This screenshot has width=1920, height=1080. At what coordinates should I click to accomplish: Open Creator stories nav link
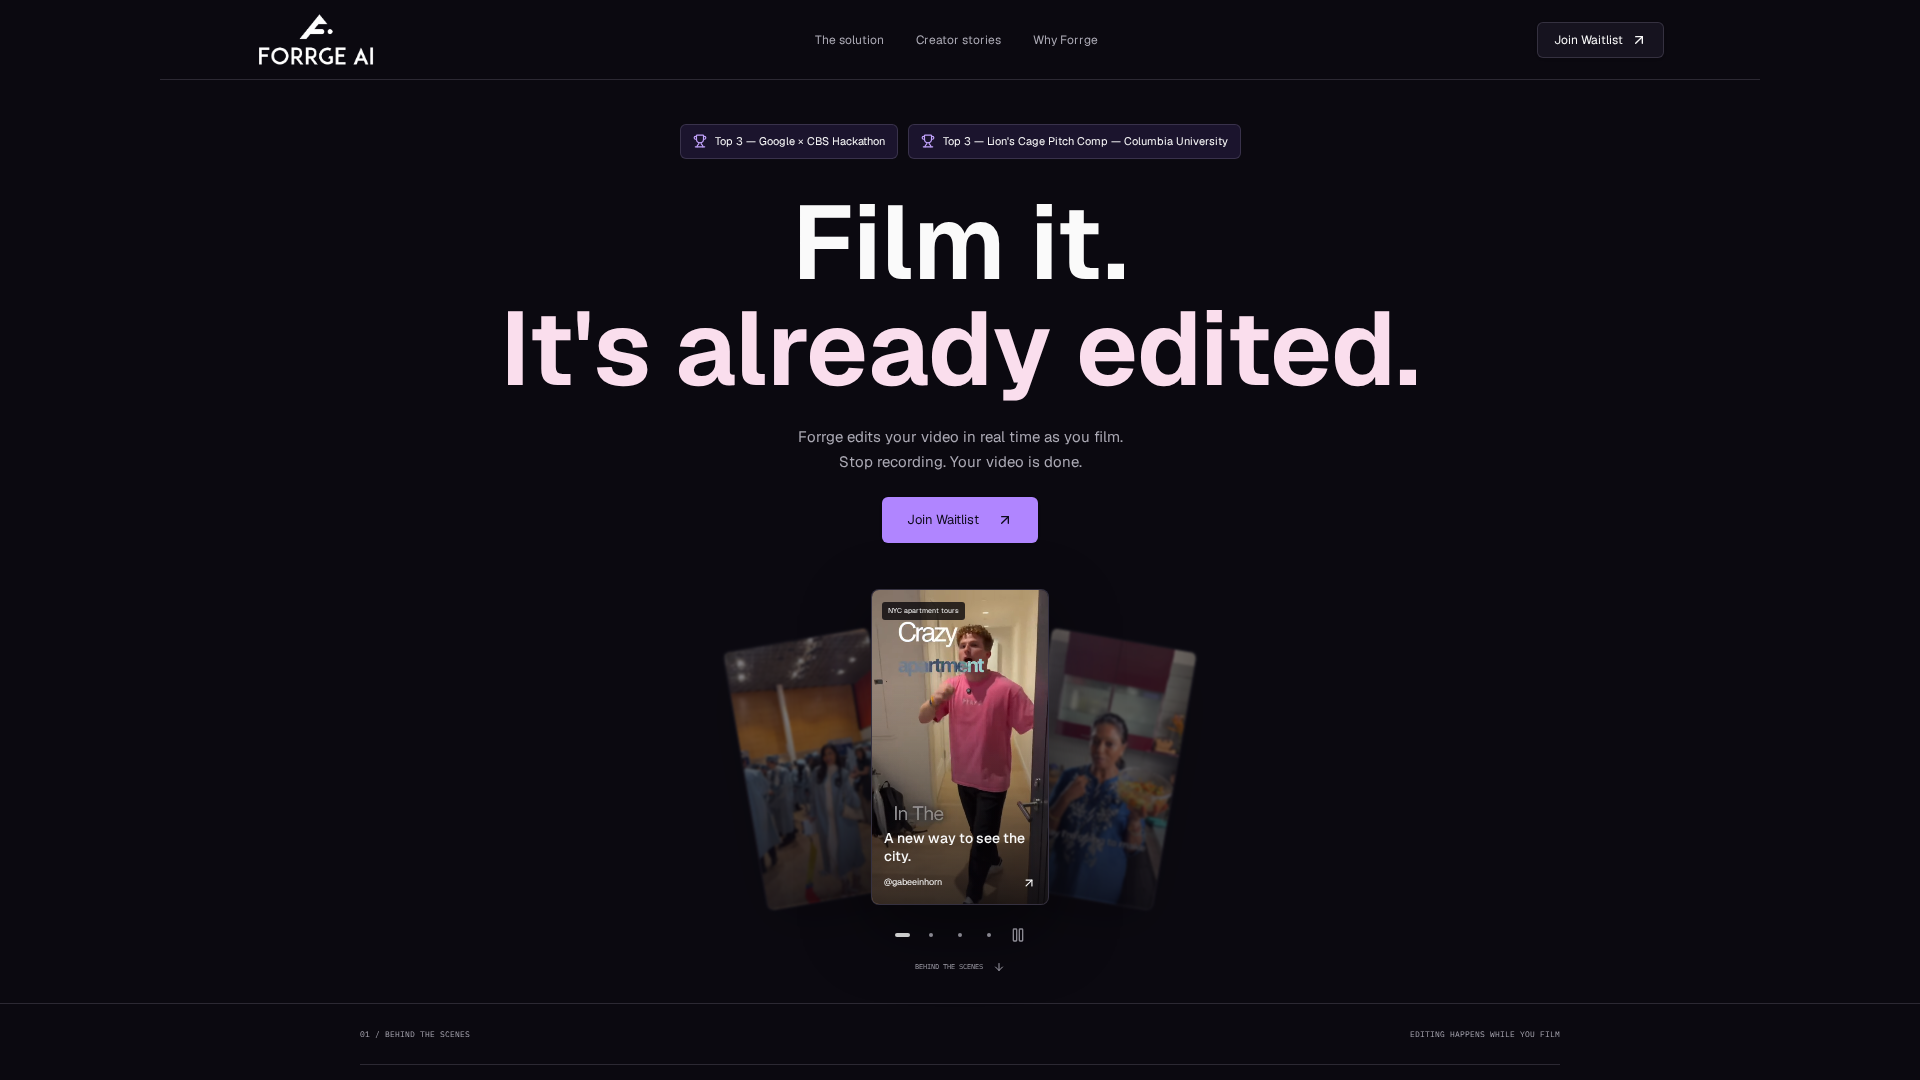(x=958, y=40)
